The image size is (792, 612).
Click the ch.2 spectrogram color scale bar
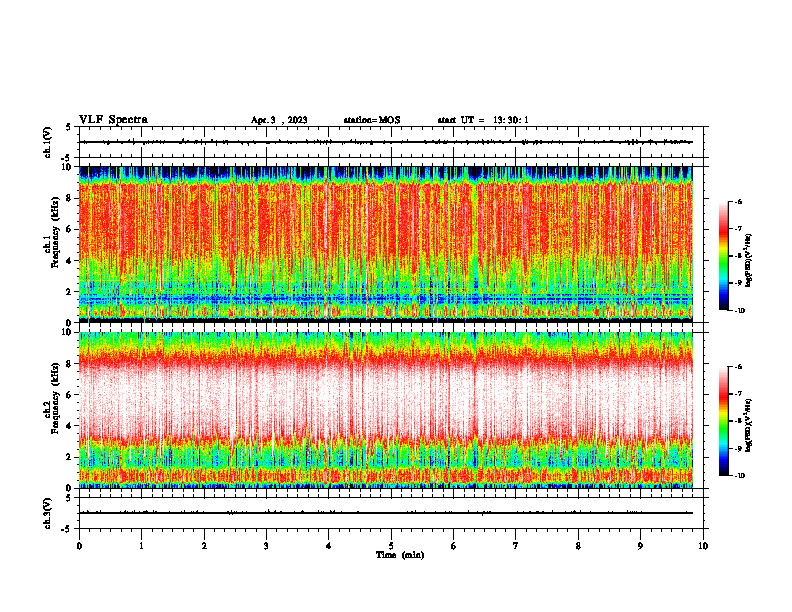coord(723,421)
